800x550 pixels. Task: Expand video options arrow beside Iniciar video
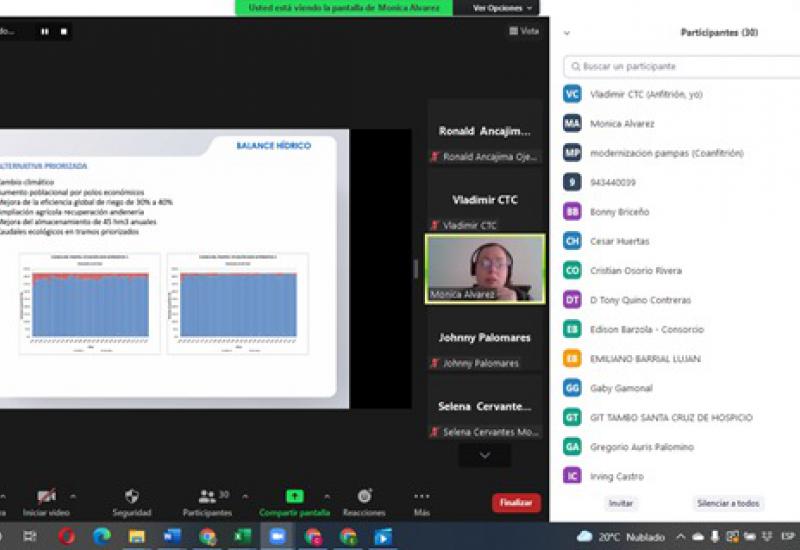point(72,495)
